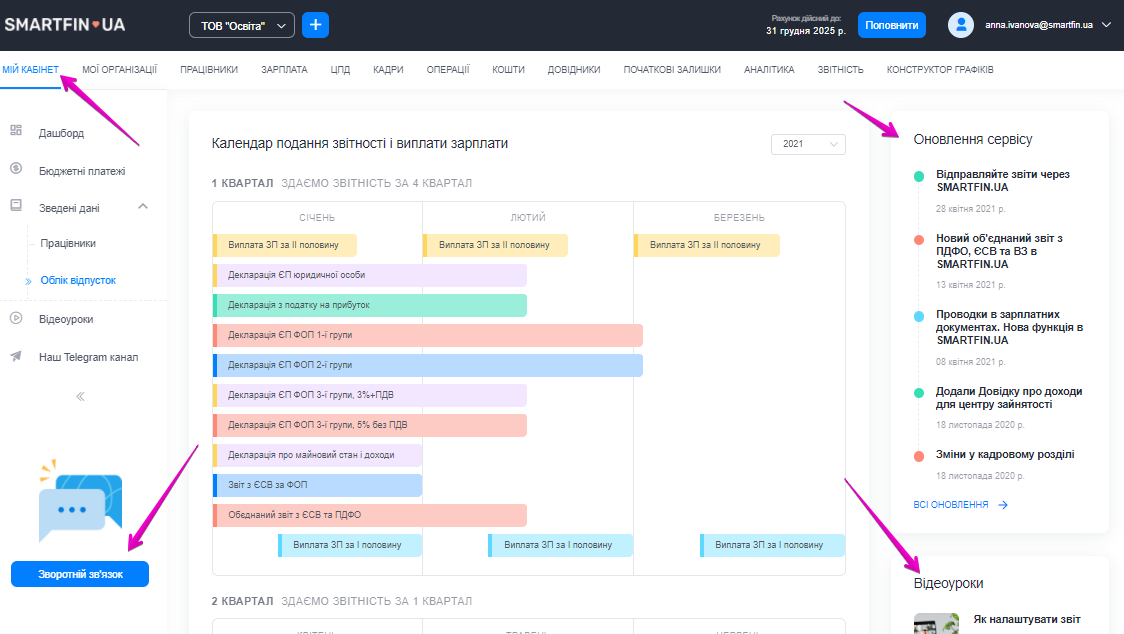Open the Як налаштувати звіт video thumbnail

(936, 624)
